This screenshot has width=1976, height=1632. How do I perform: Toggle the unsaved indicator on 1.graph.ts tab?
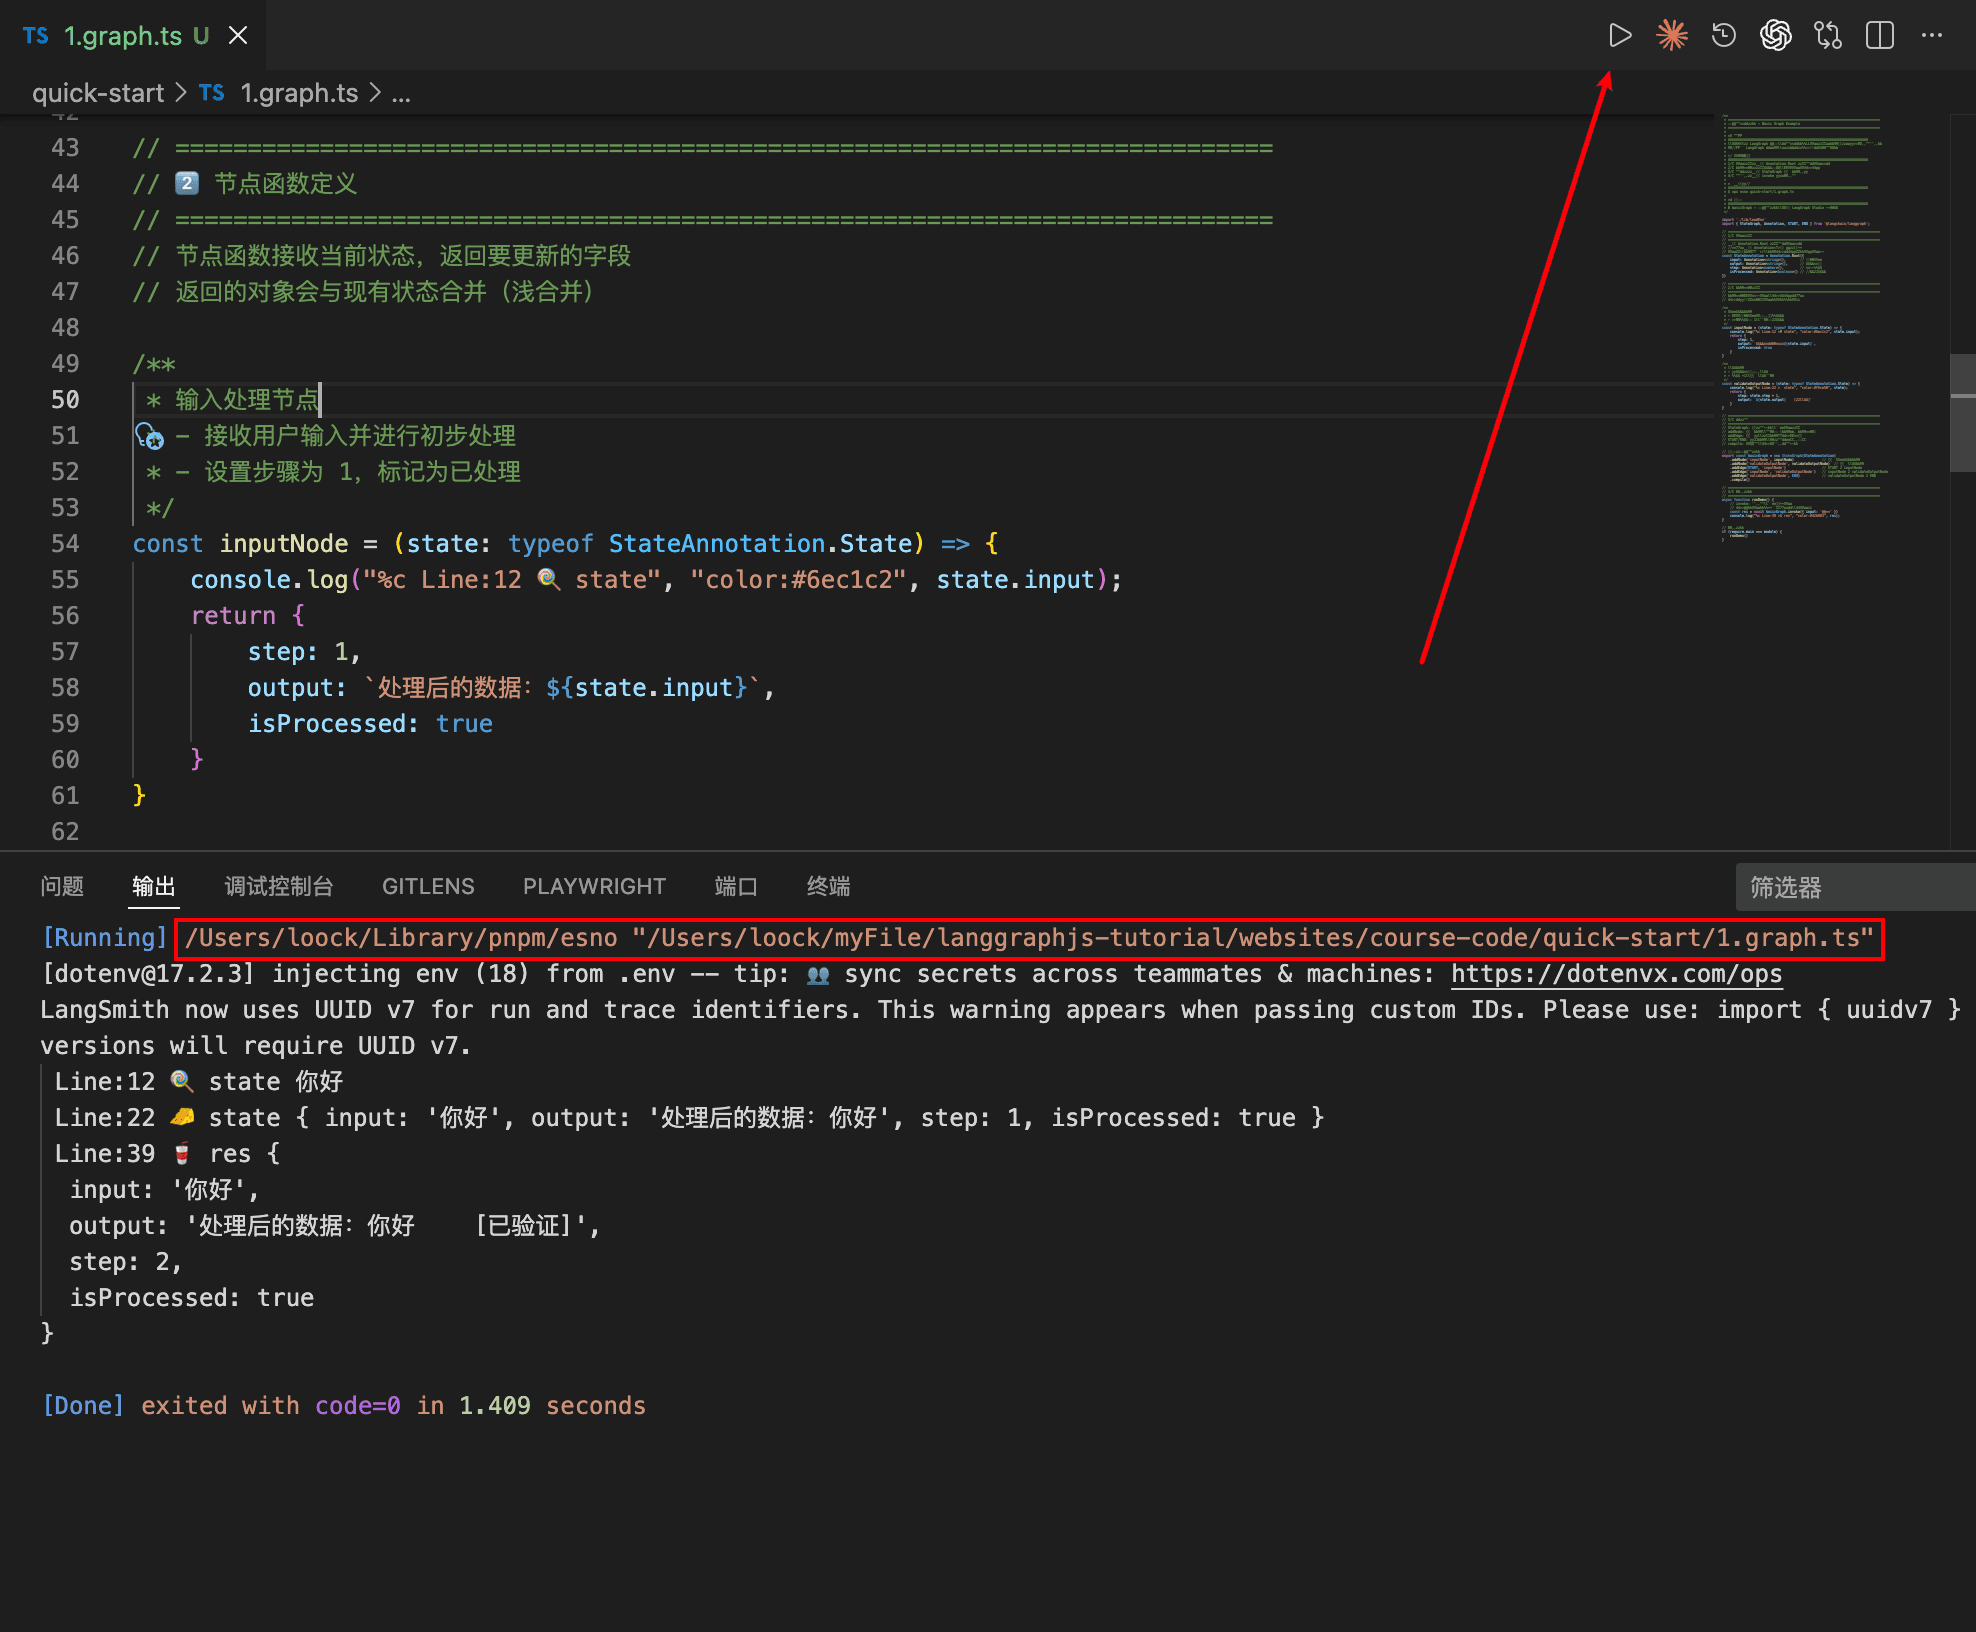pos(203,35)
